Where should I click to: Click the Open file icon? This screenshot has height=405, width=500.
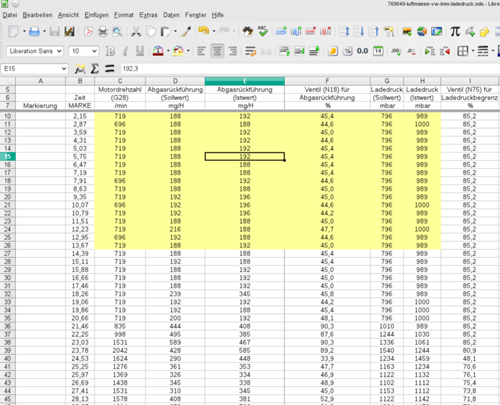(x=34, y=32)
